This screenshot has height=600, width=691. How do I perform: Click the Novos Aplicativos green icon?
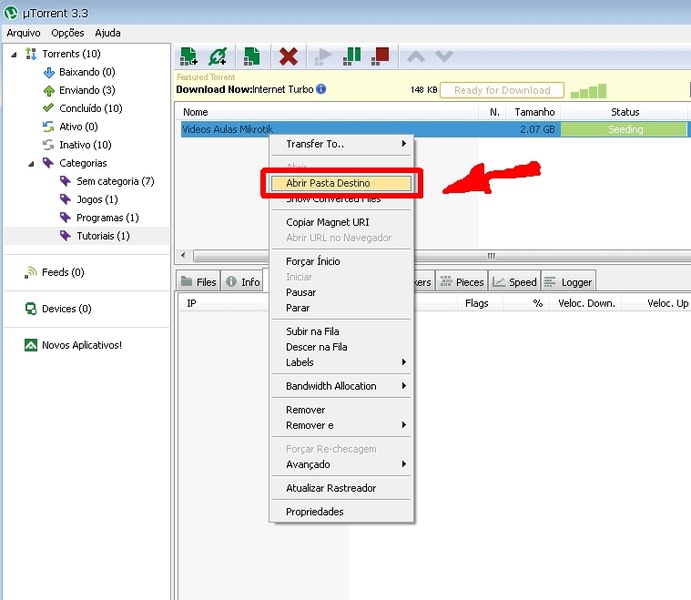click(x=31, y=345)
